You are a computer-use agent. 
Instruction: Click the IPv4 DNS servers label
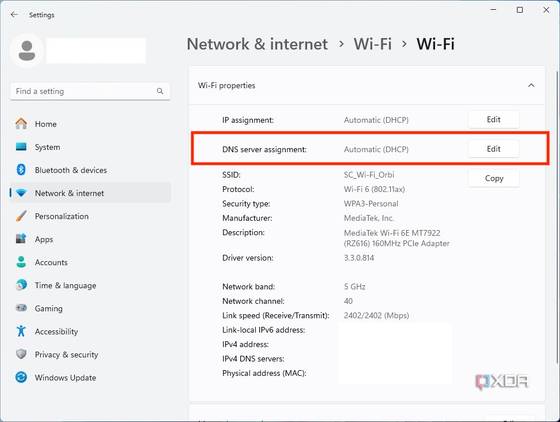(253, 358)
